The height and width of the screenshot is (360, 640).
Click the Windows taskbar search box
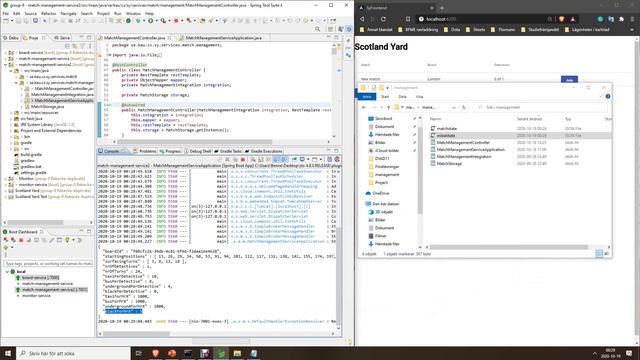click(73, 353)
